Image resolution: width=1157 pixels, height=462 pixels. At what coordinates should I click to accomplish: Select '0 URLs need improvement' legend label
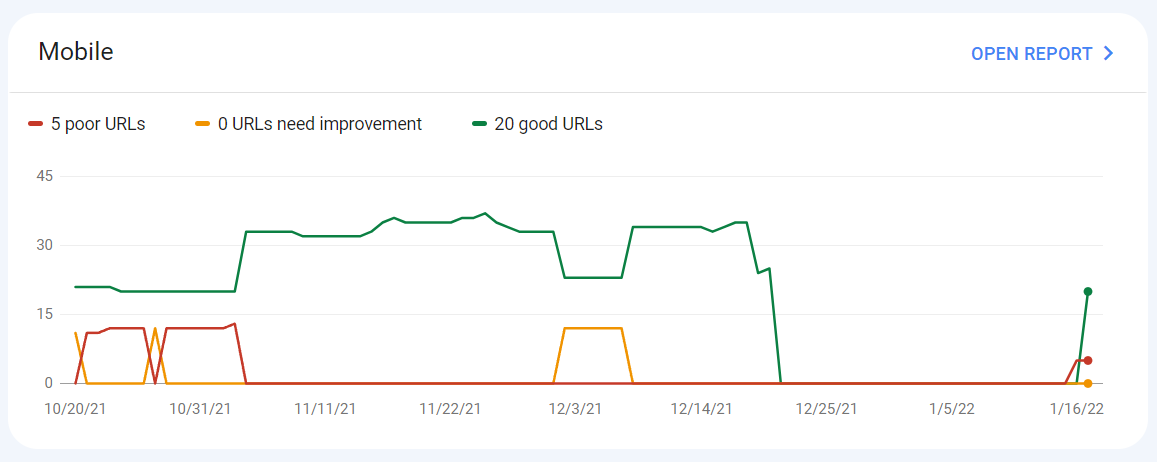(320, 124)
